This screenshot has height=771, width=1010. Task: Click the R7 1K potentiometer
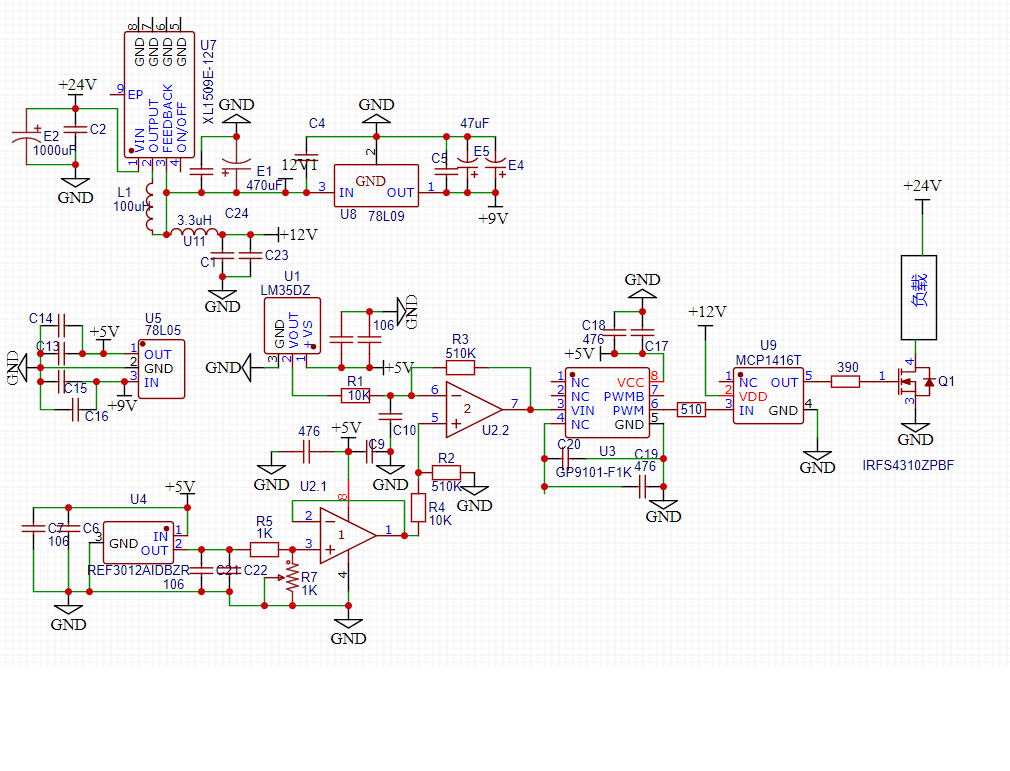click(293, 581)
